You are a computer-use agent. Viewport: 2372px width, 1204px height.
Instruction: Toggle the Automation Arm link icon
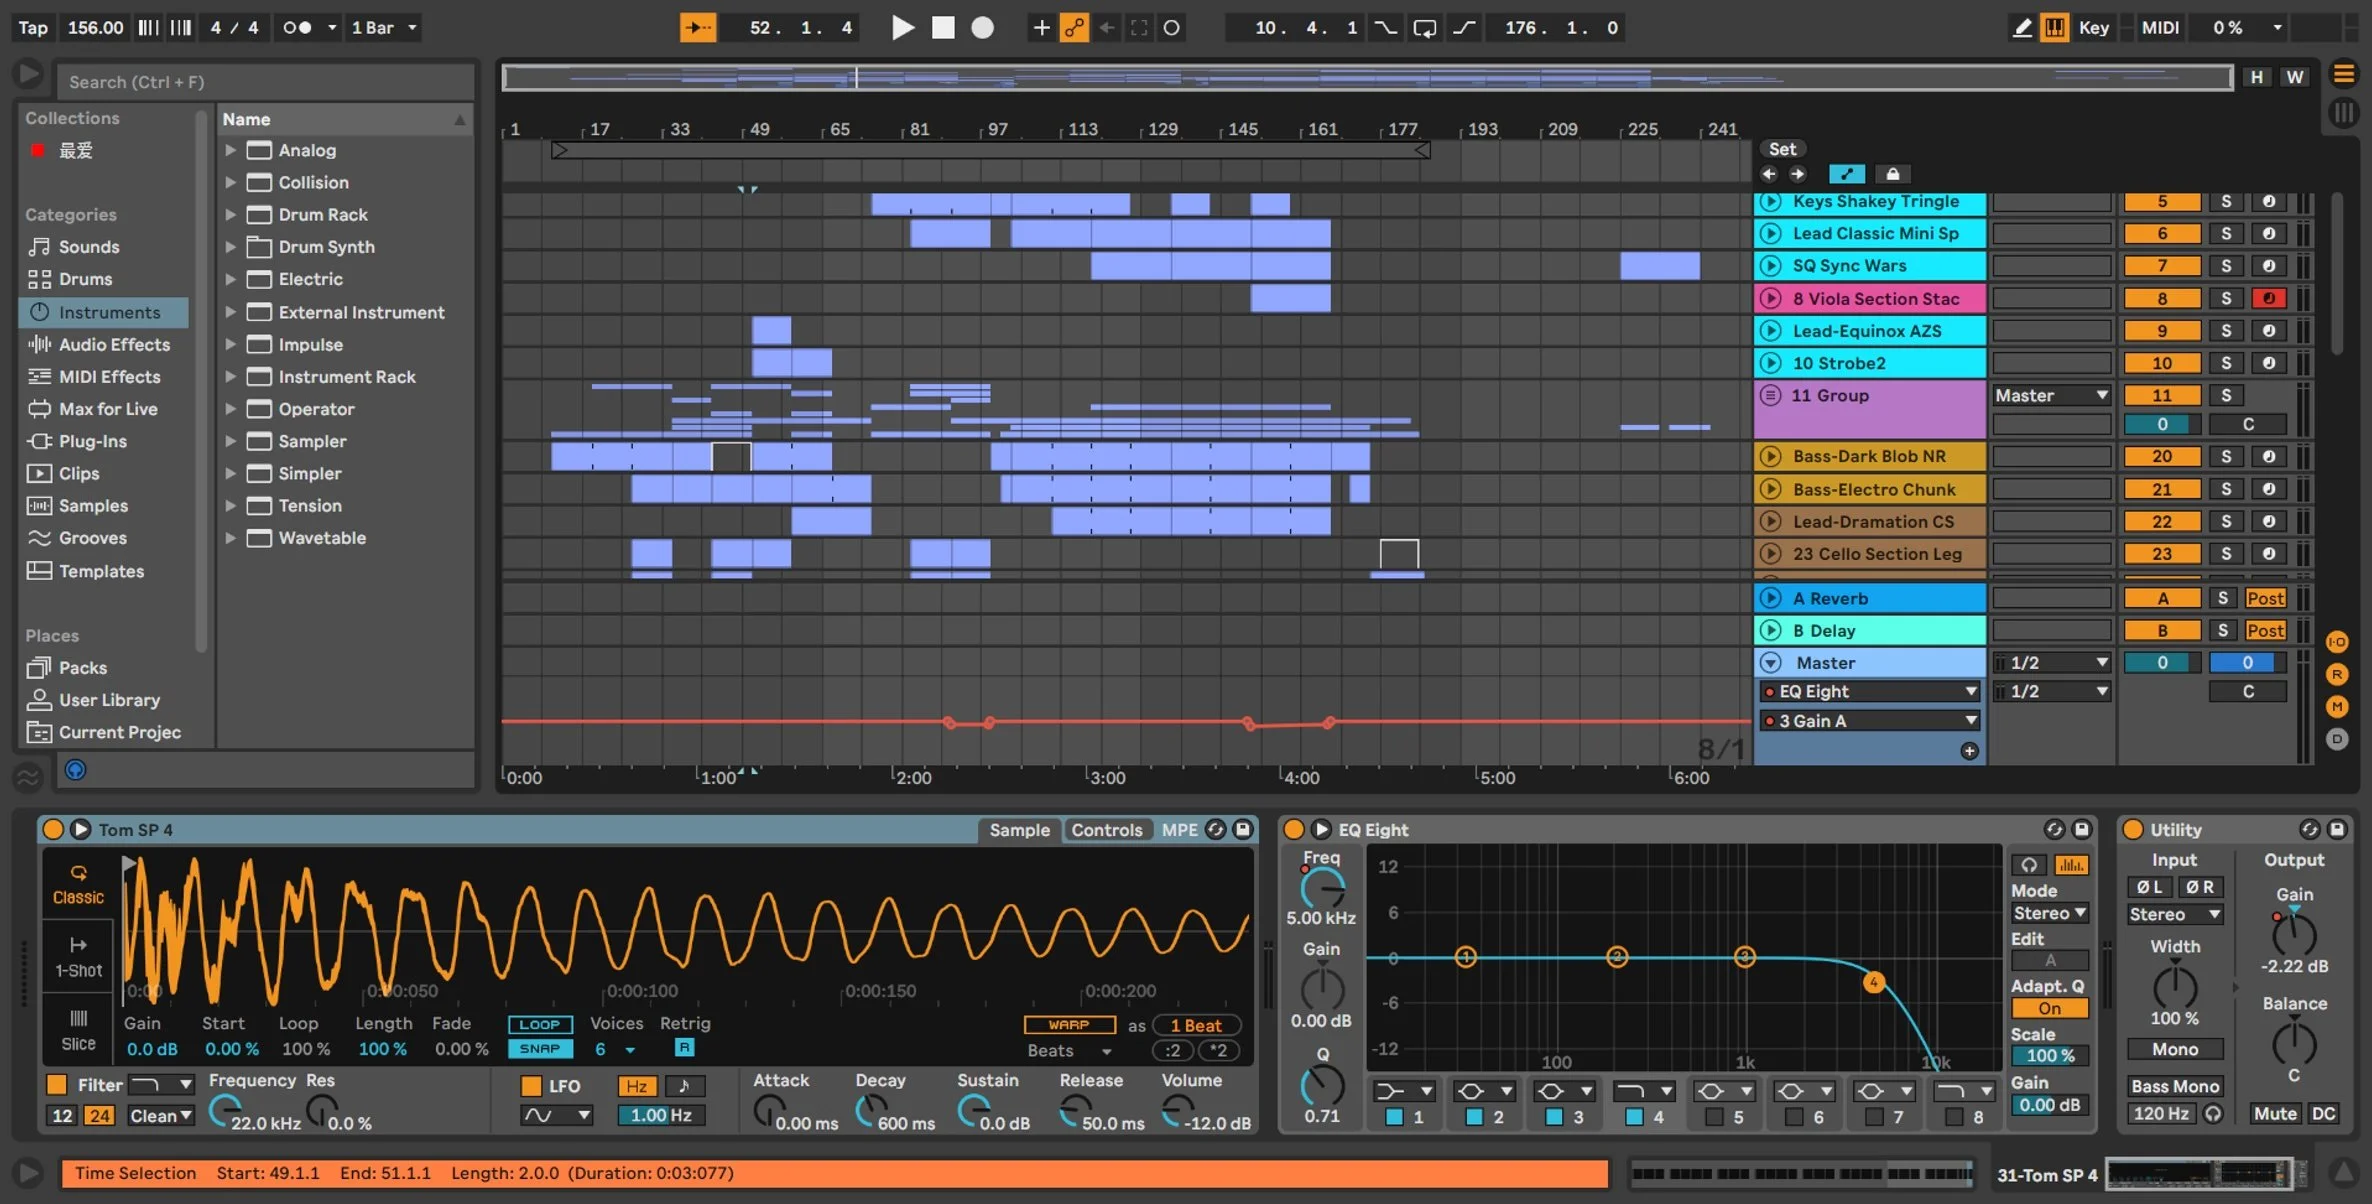click(1073, 28)
